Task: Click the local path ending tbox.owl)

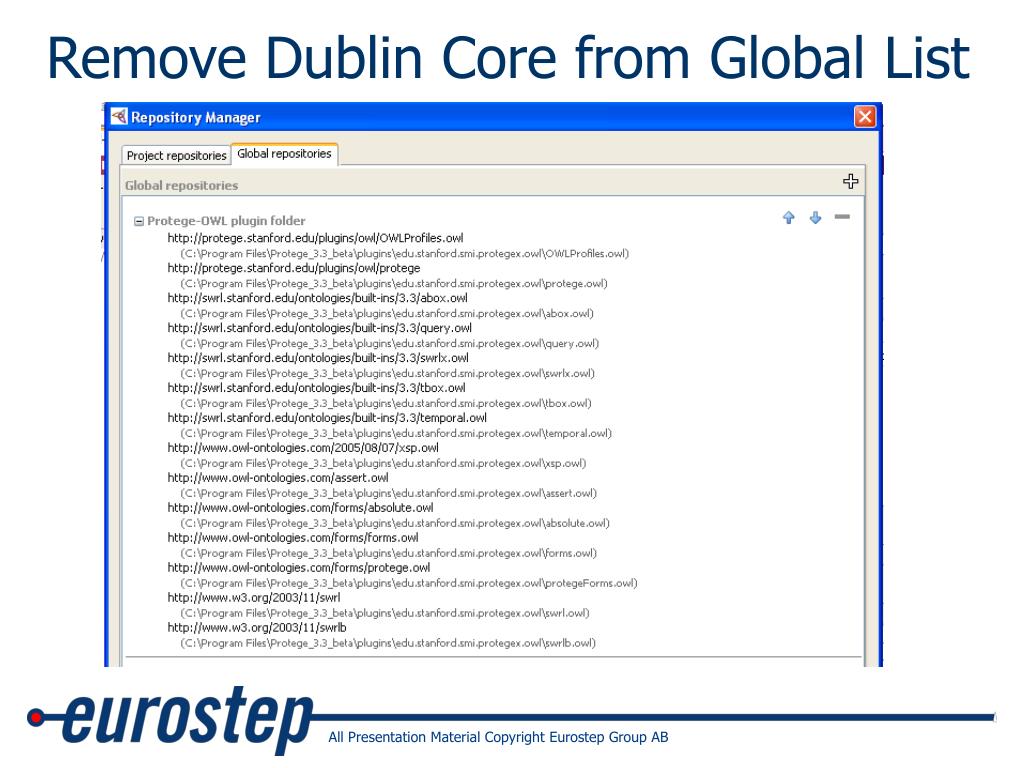Action: [x=385, y=404]
